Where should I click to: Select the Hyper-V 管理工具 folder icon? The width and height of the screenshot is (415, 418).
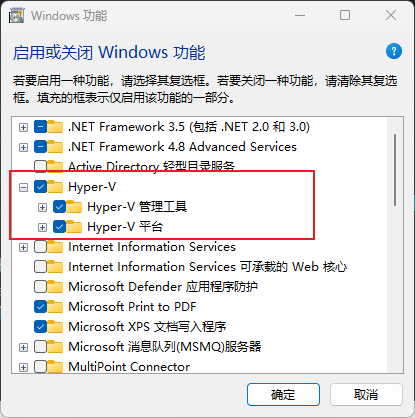click(74, 207)
